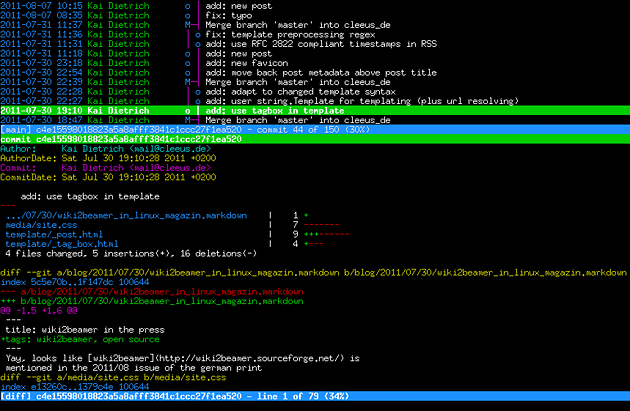This screenshot has height=411, width=630.
Task: Select the 'add: new favicon' commit
Action: [315, 63]
